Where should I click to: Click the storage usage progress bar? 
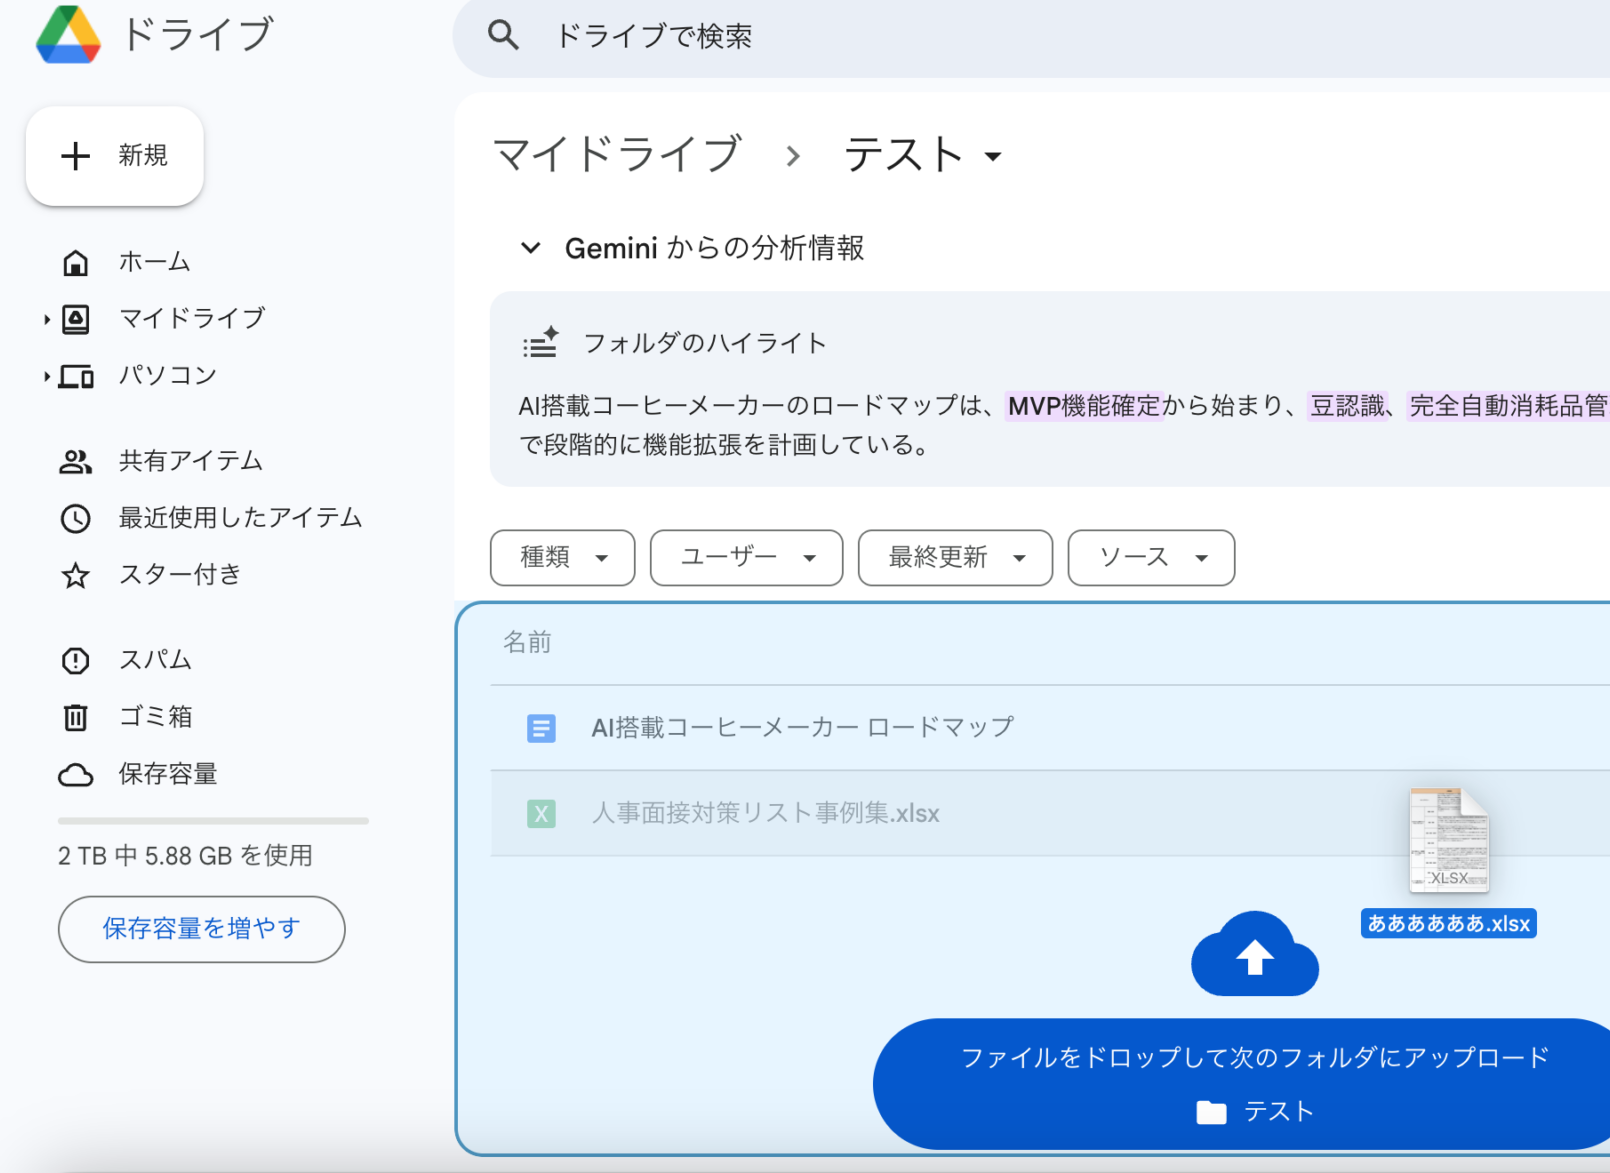[x=213, y=822]
